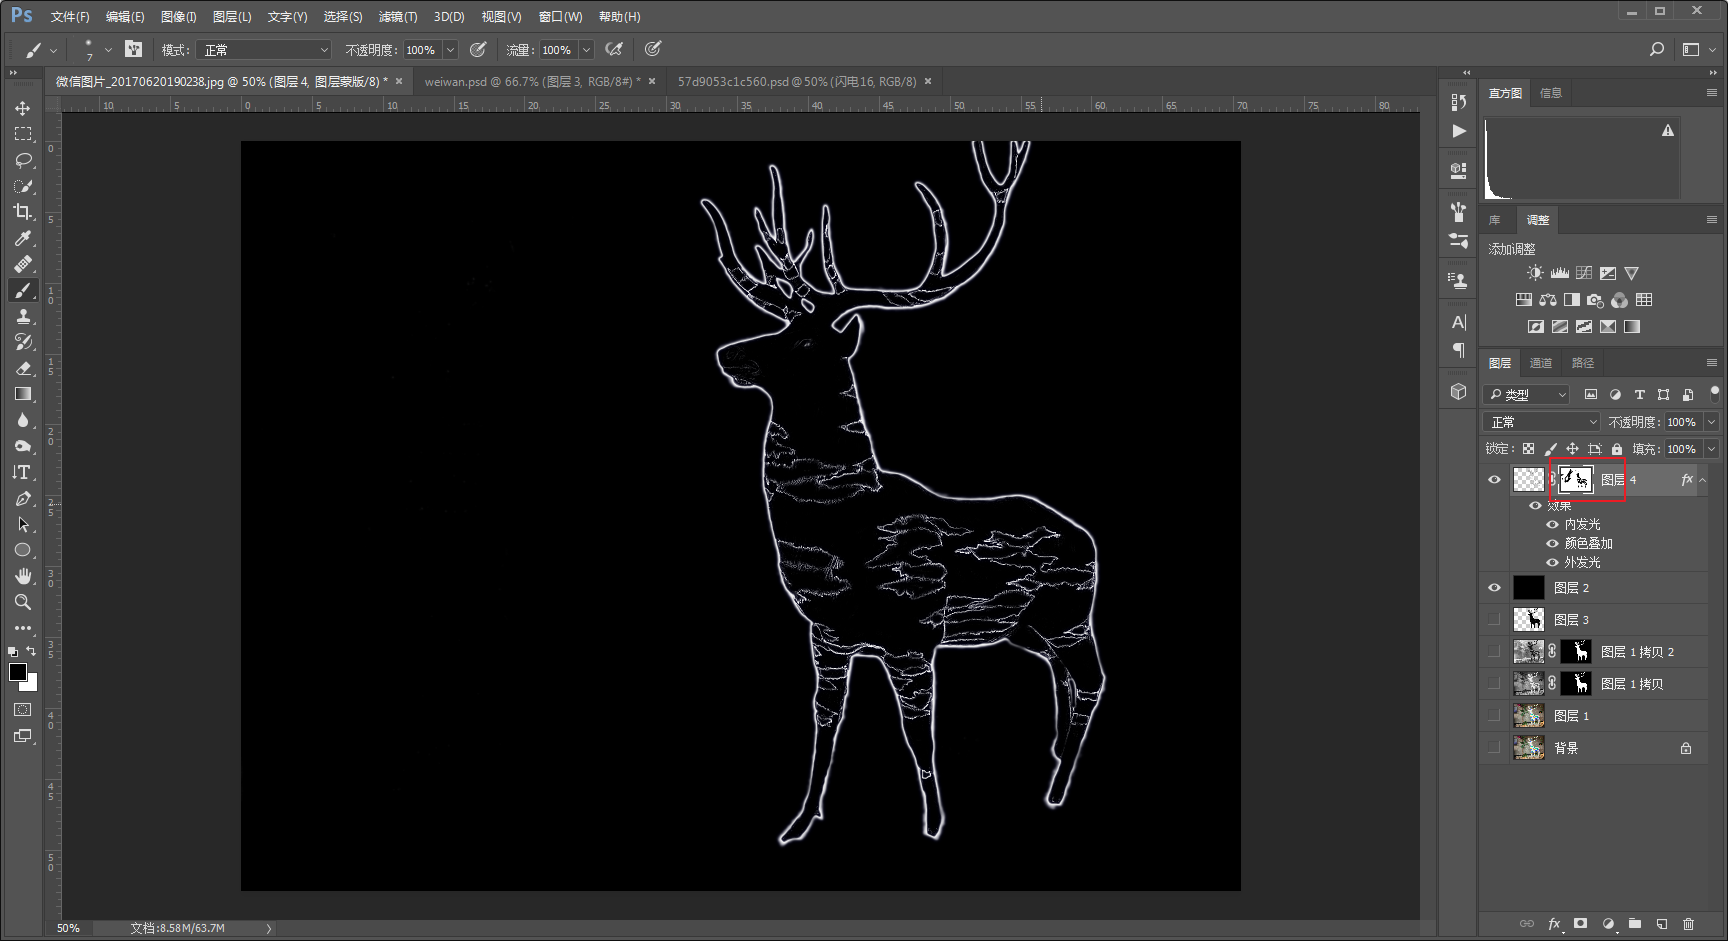
Task: Open the 3D panel cube icon
Action: click(1458, 392)
